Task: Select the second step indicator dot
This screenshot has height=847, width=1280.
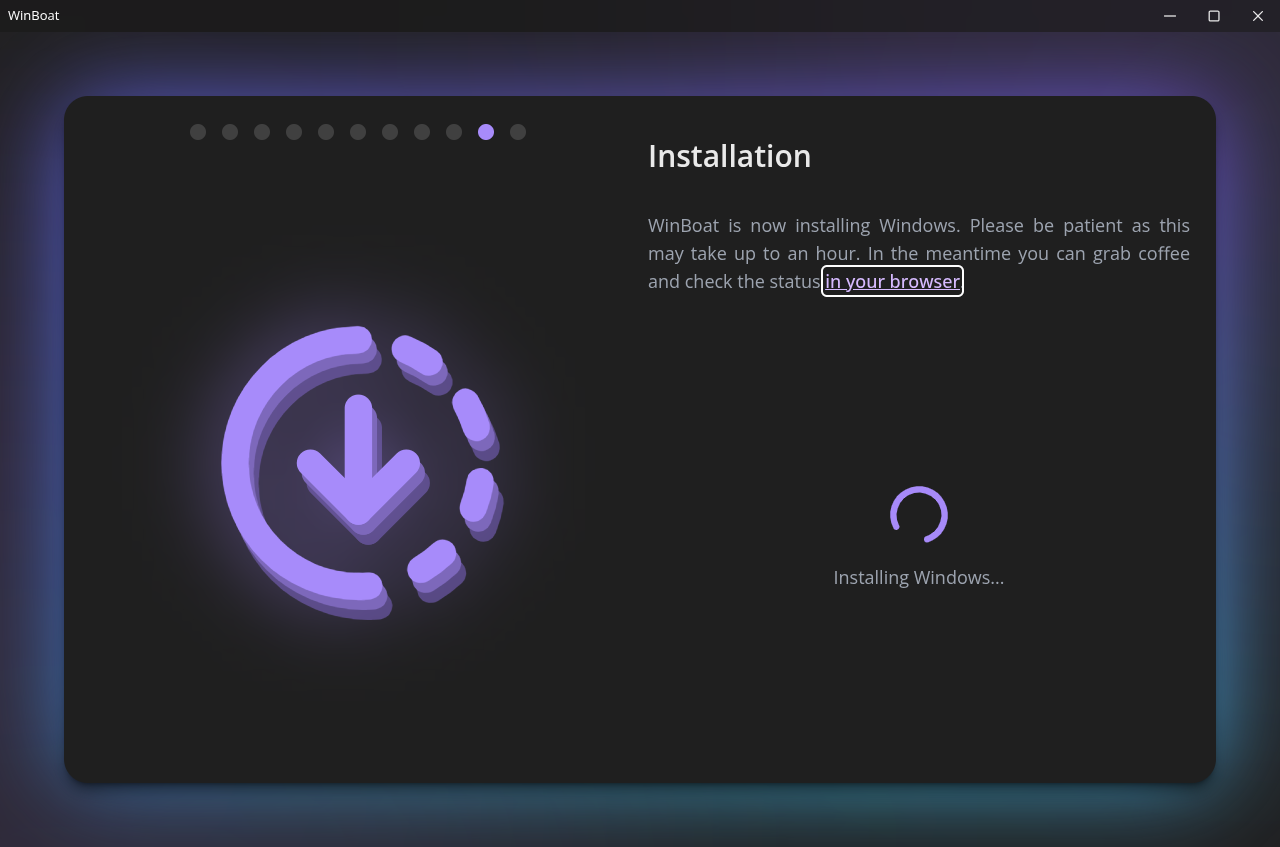Action: pyautogui.click(x=230, y=132)
